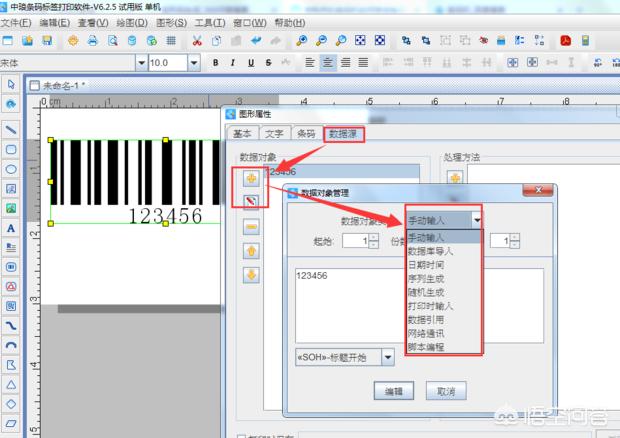Set text alignment to center
Screen dimensions: 620x438
[x=328, y=62]
